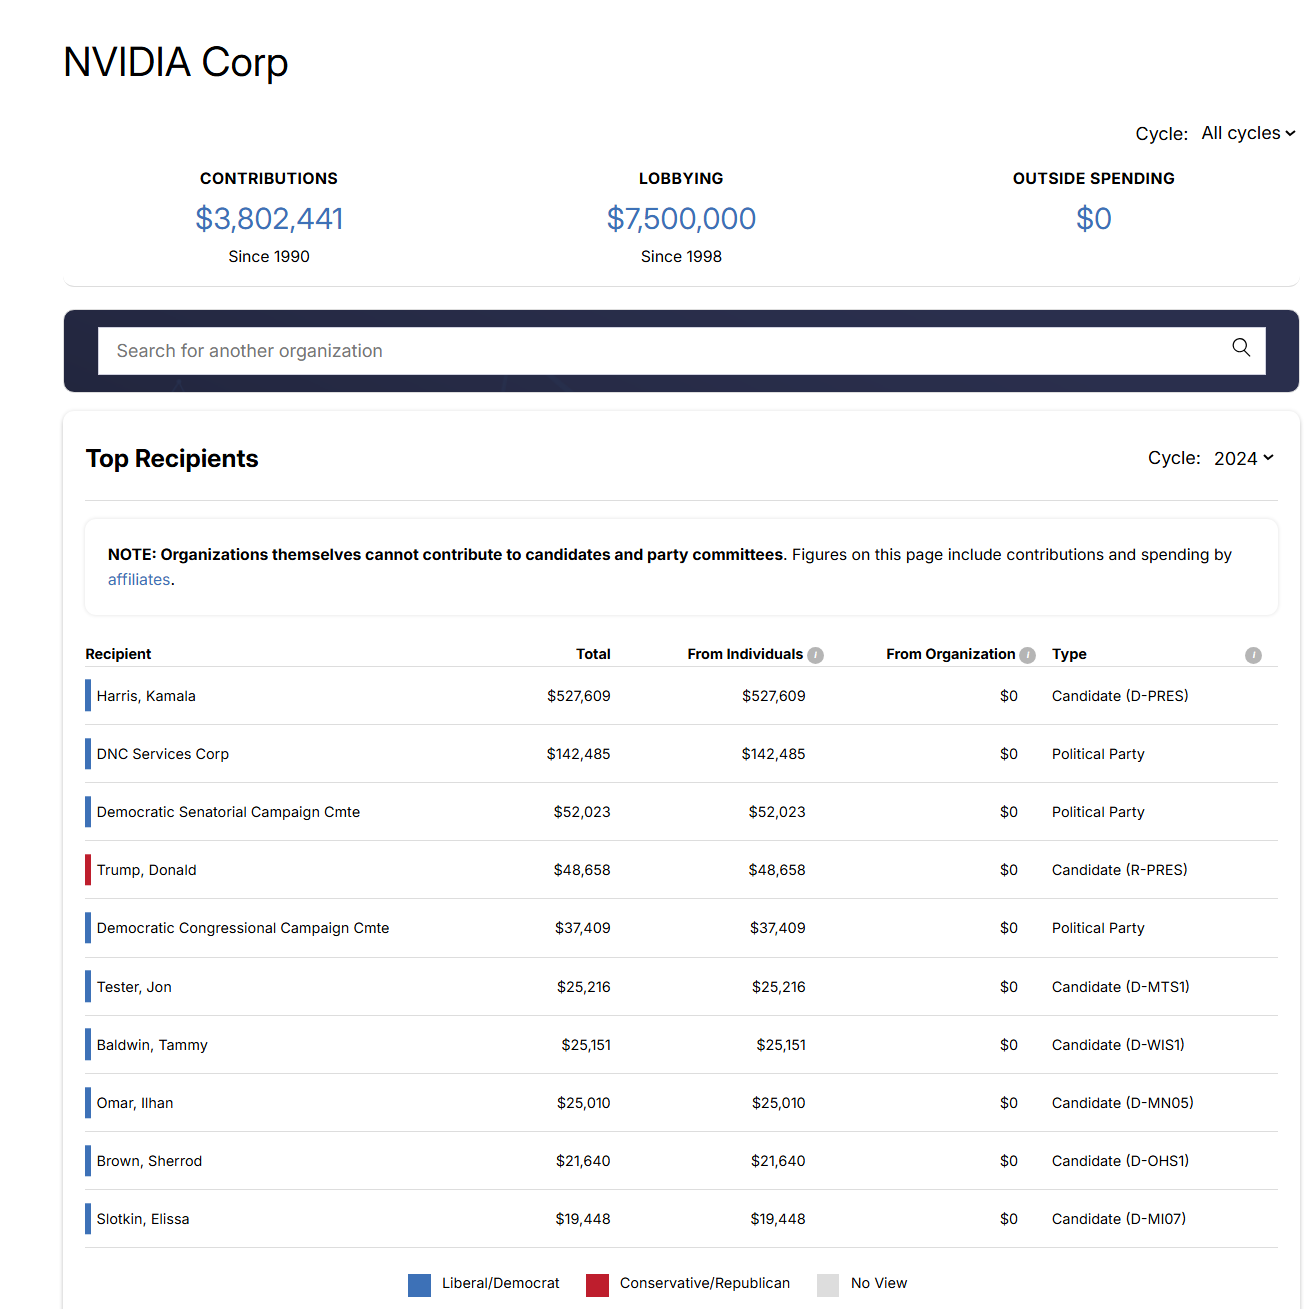The image size is (1313, 1309).
Task: Click the Since 1998 text
Action: point(681,256)
